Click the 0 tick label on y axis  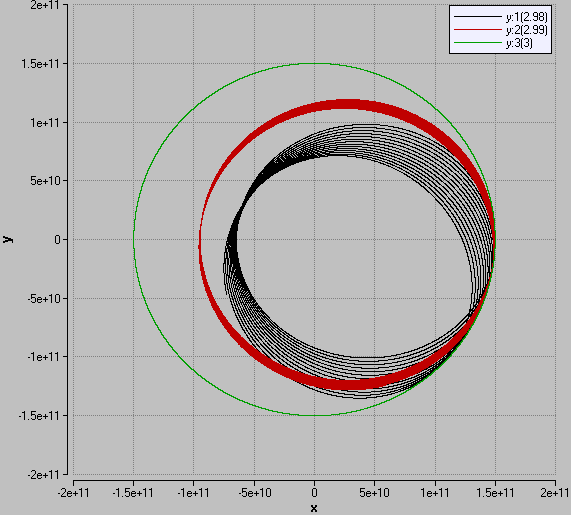[58, 240]
